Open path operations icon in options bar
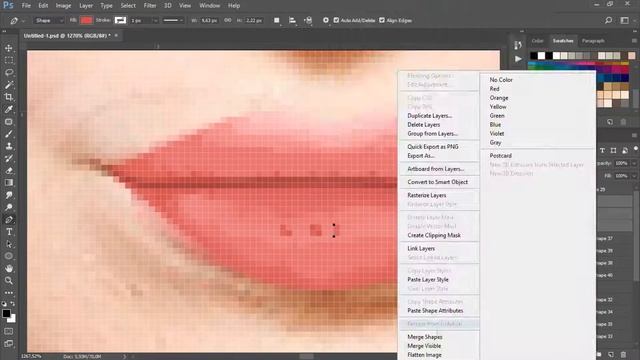Screen dimensions: 640x360 [x=277, y=20]
